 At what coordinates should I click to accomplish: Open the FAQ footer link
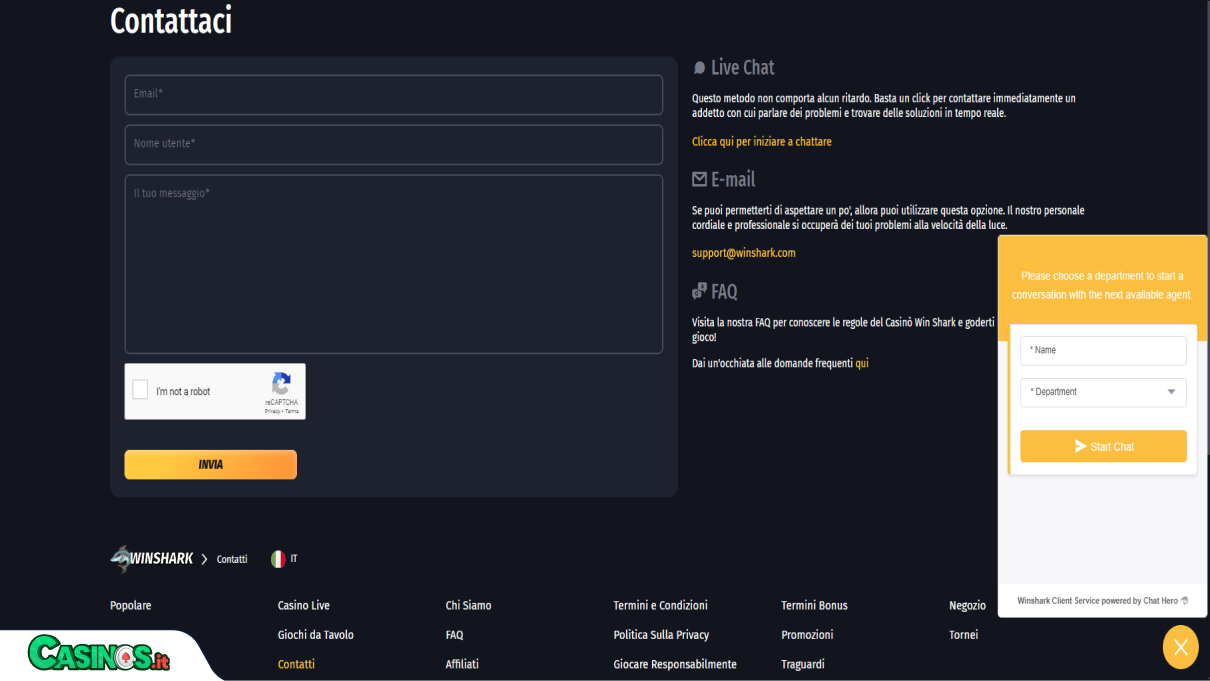point(454,635)
